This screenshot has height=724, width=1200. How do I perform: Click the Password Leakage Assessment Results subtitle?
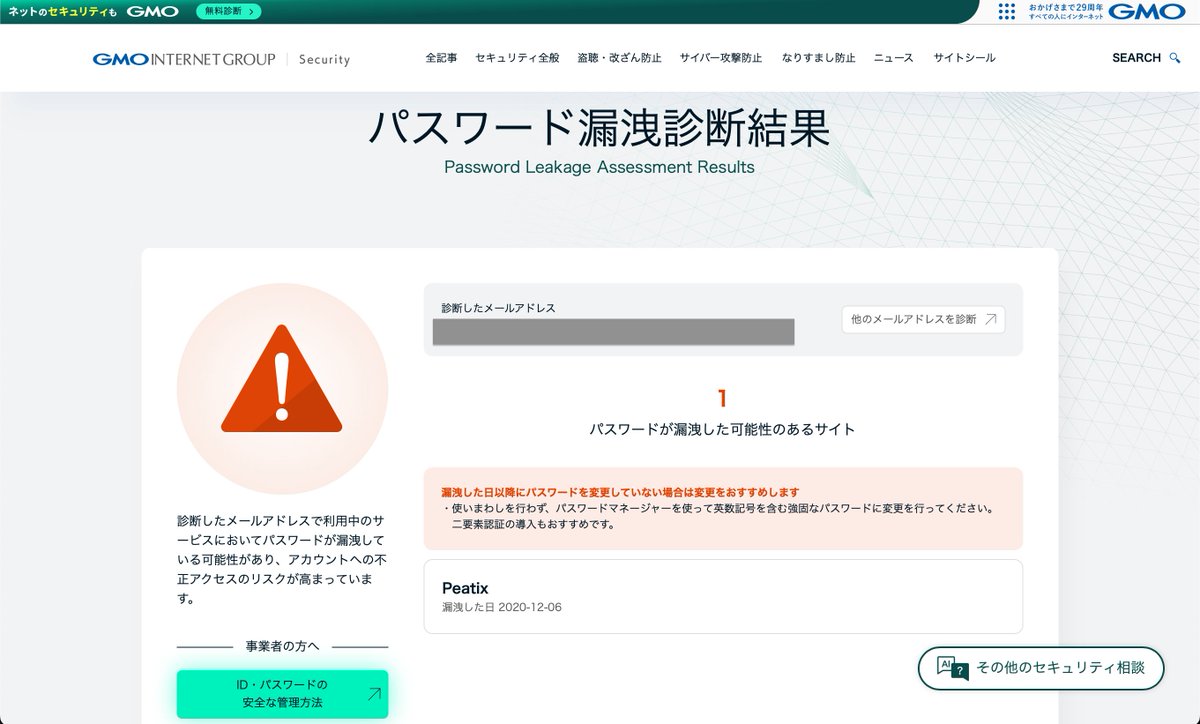tap(599, 167)
